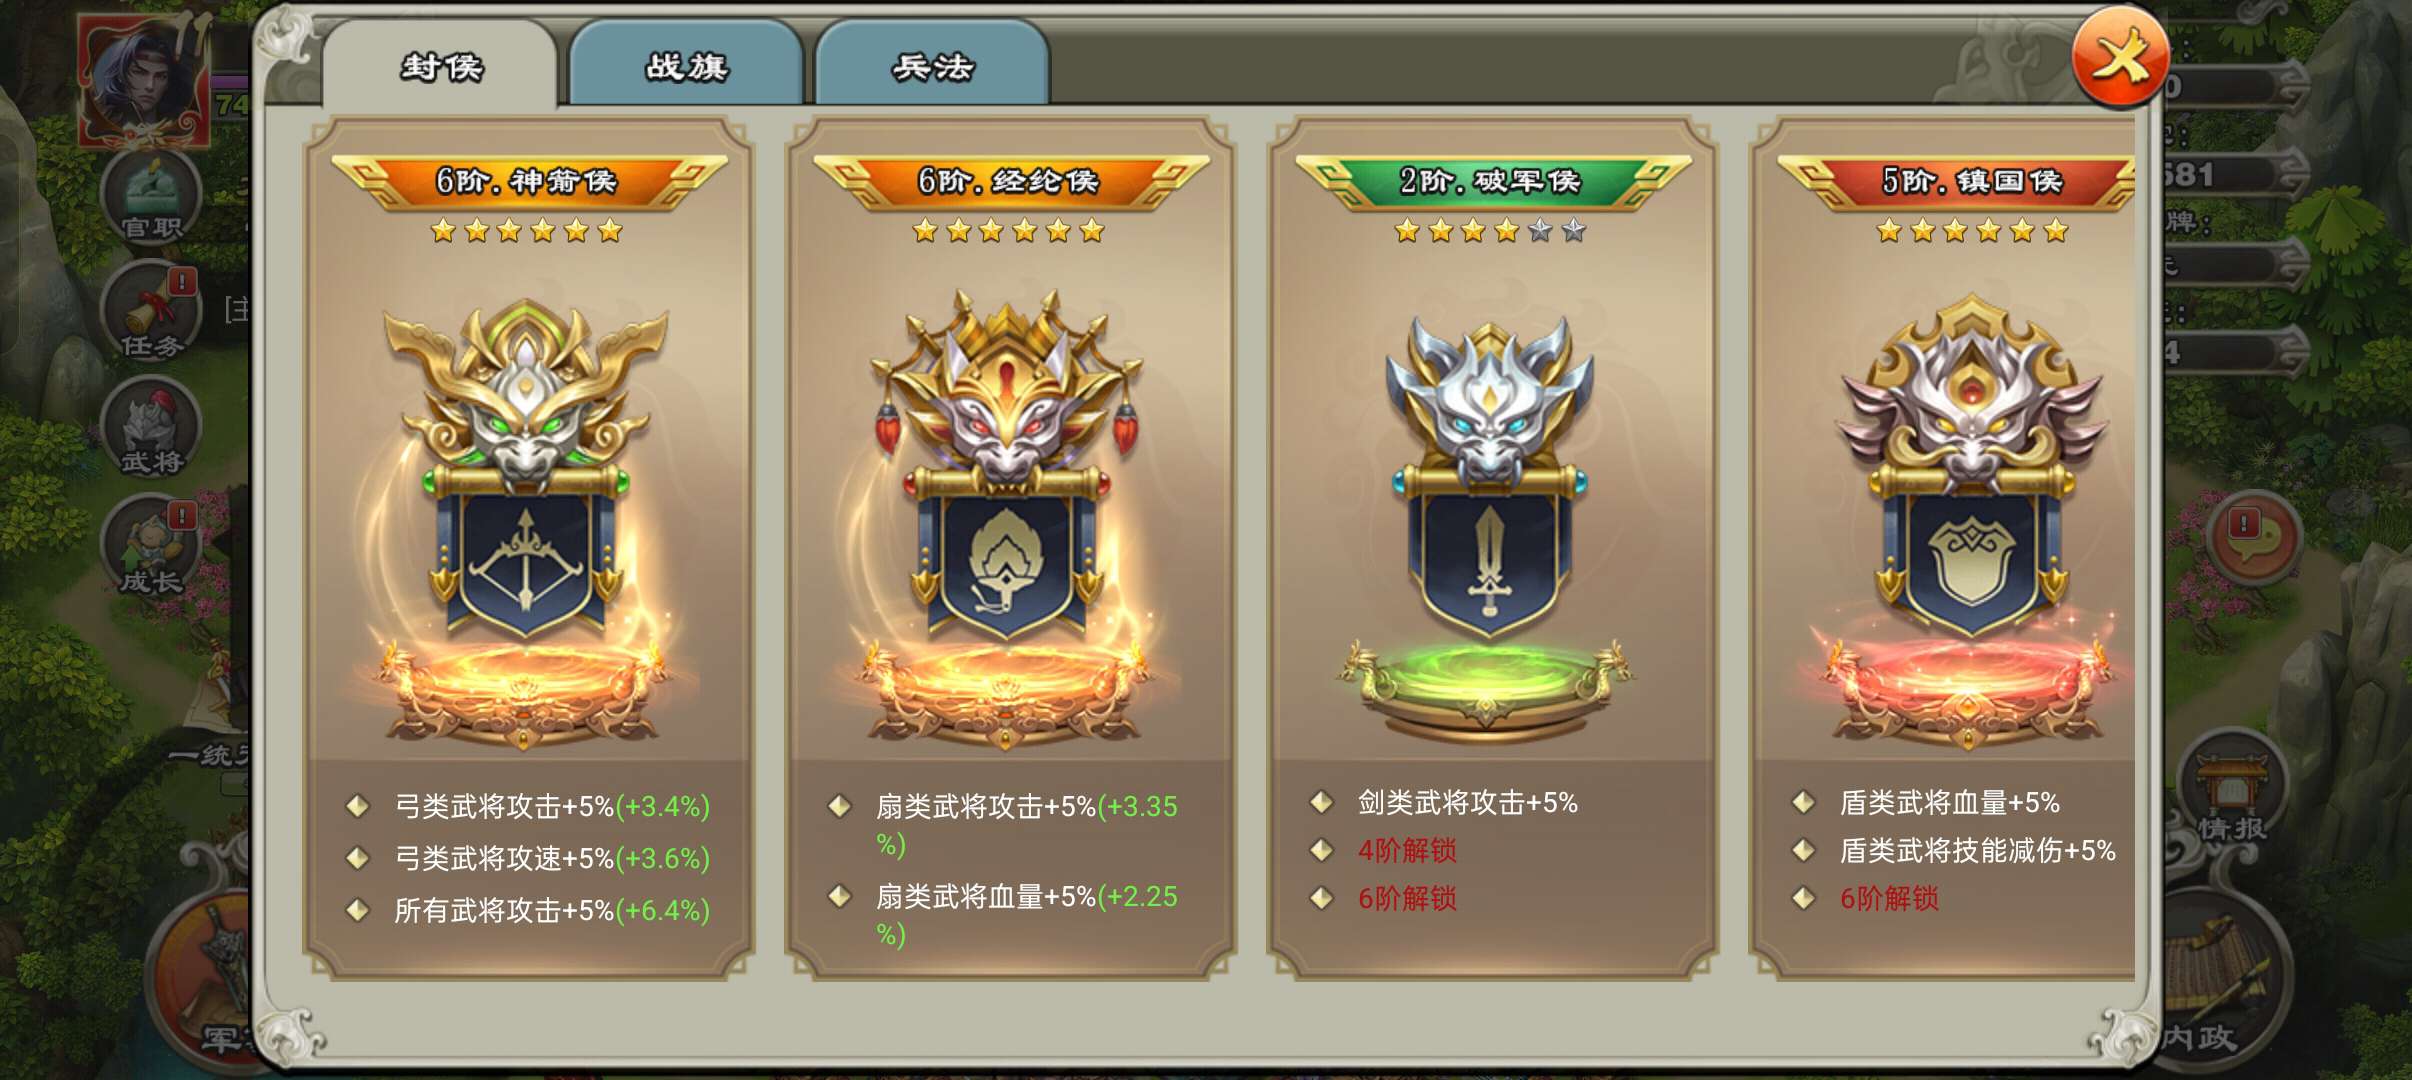This screenshot has height=1080, width=2412.
Task: Open the 兵法 tab
Action: point(932,65)
